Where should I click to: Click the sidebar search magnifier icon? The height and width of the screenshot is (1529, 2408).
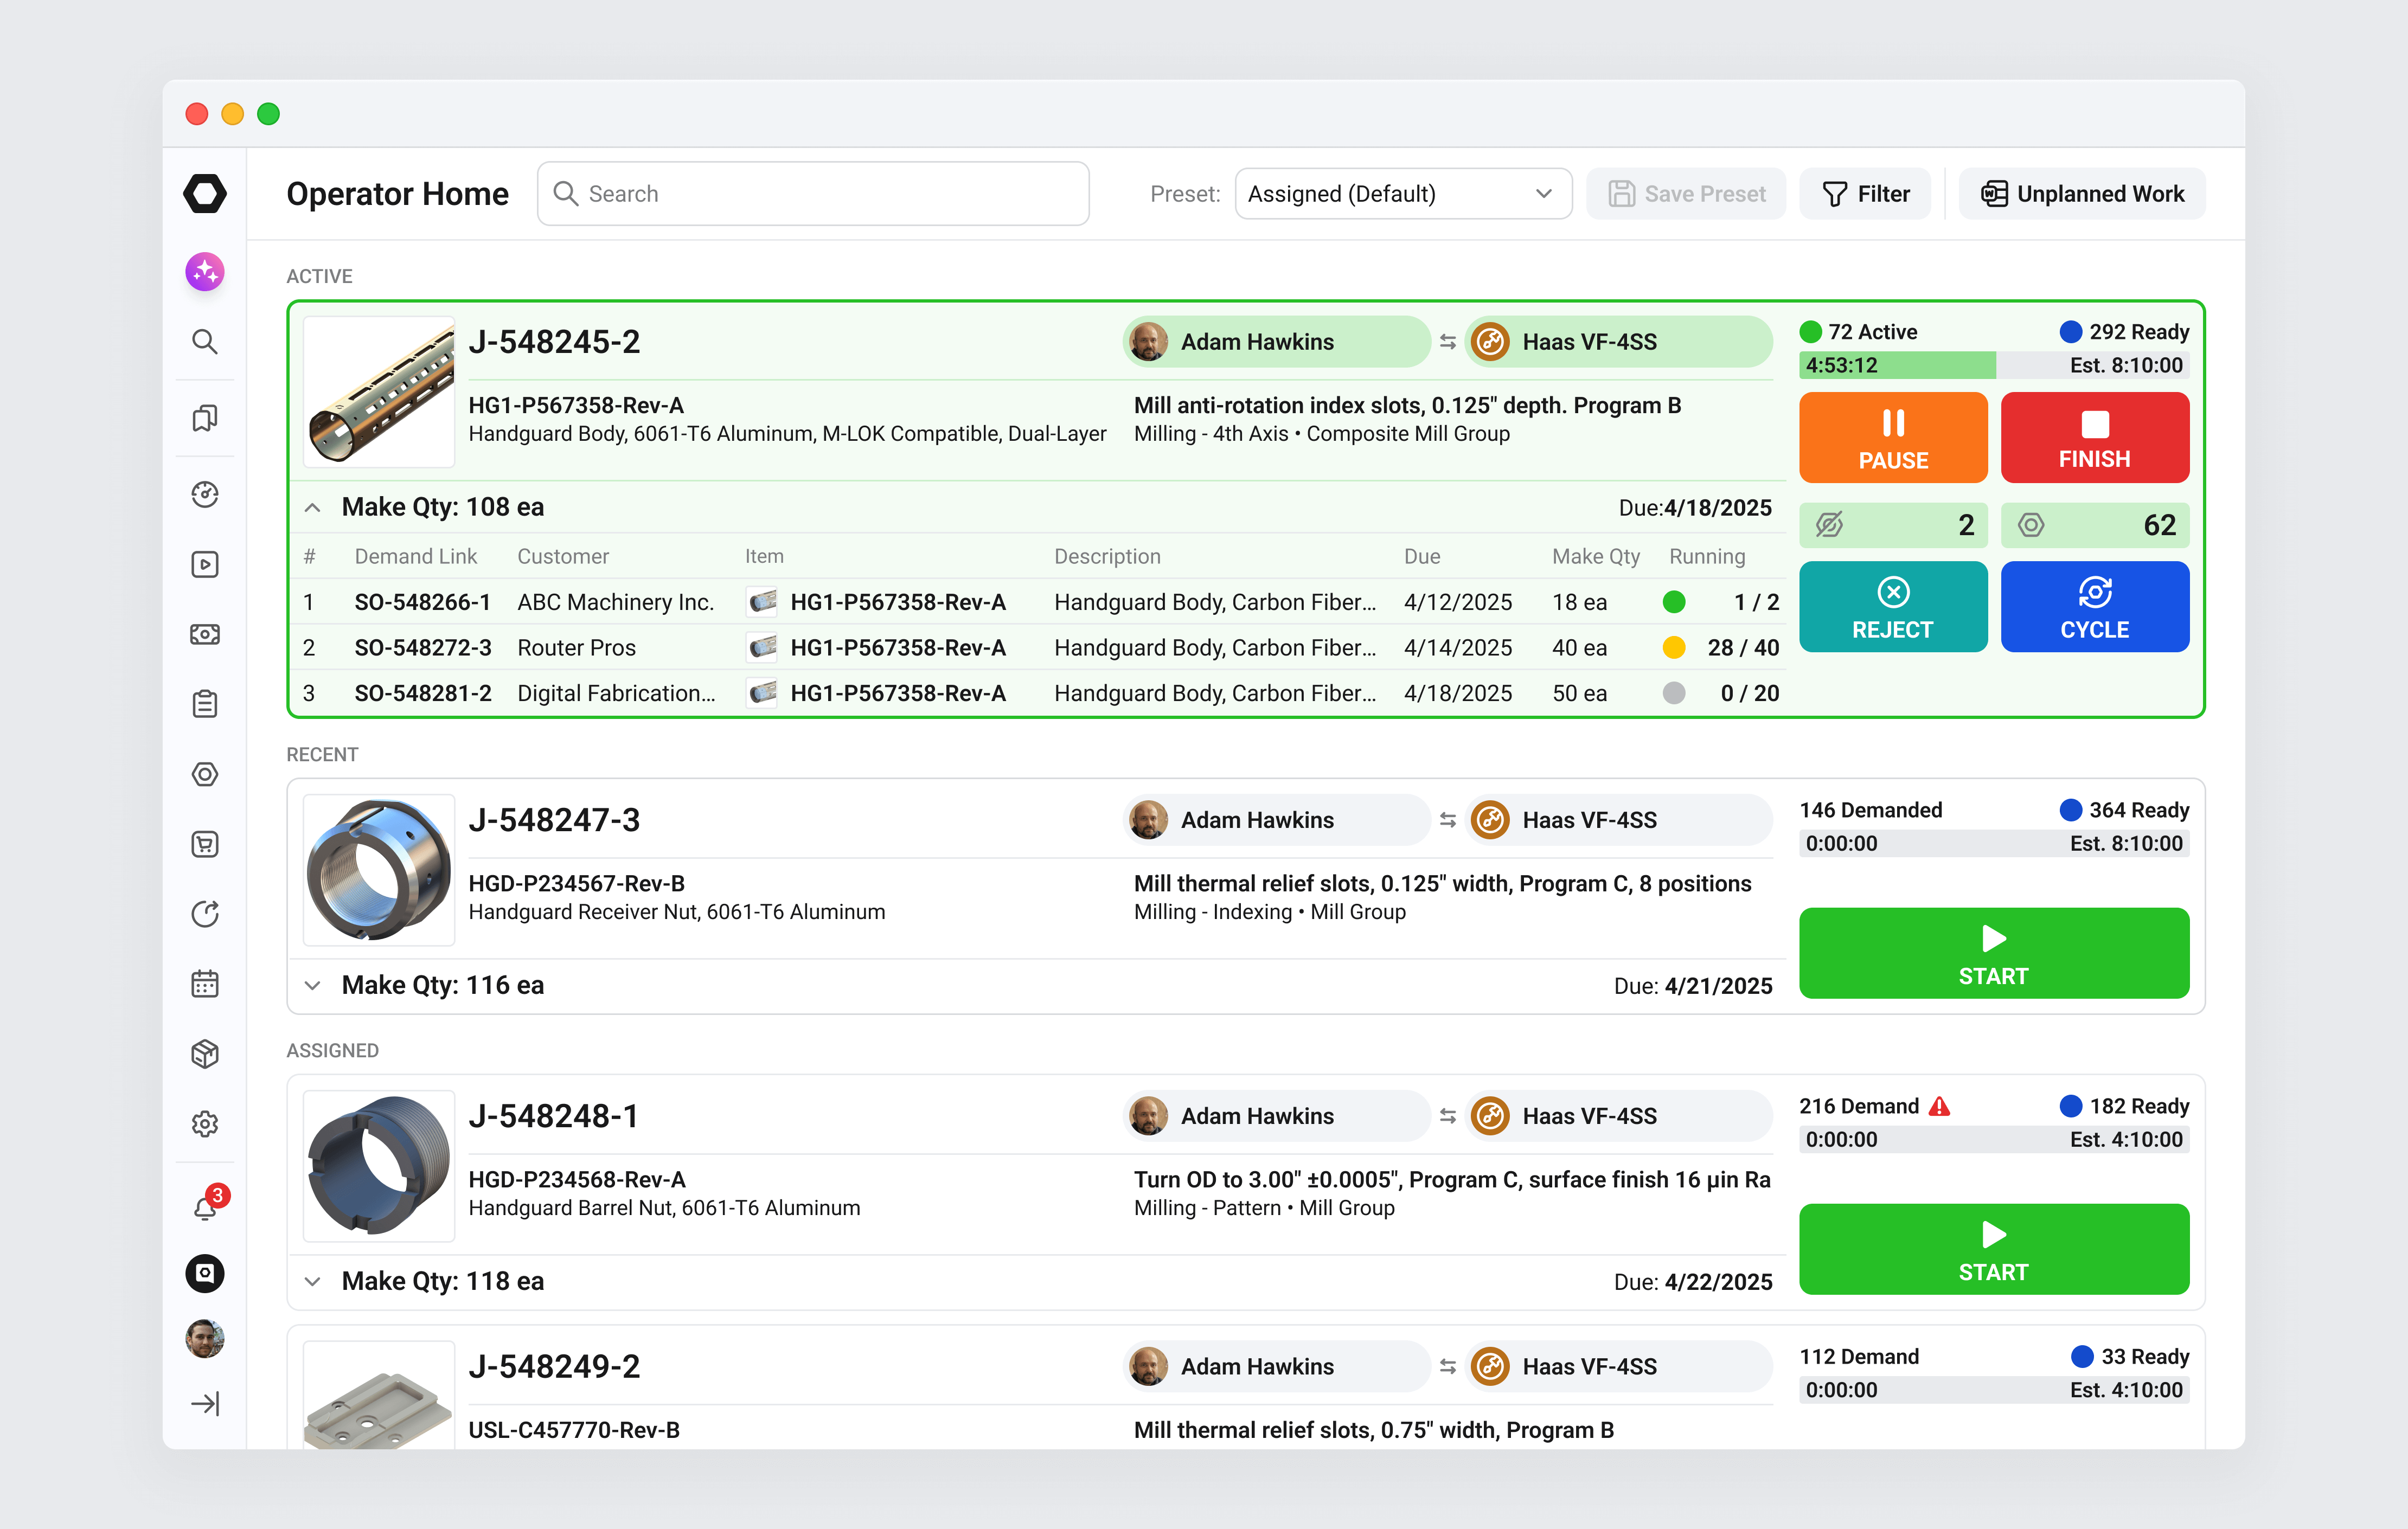[x=205, y=342]
